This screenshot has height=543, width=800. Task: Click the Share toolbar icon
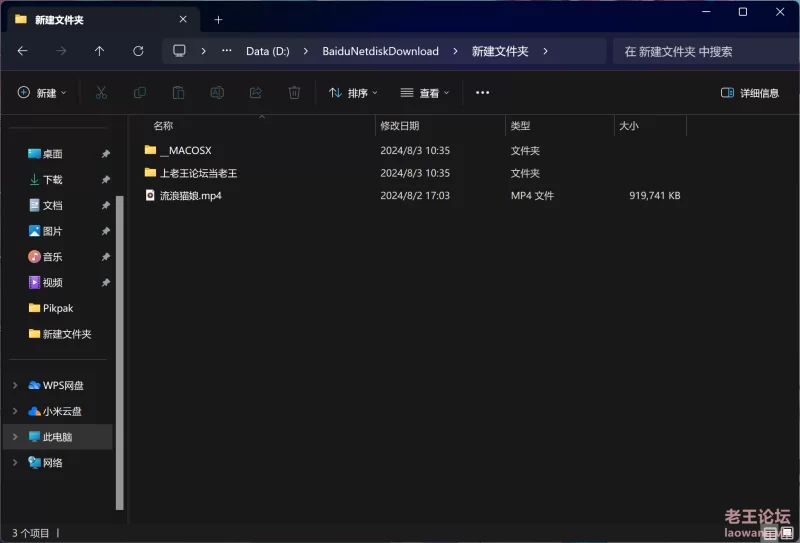click(256, 93)
